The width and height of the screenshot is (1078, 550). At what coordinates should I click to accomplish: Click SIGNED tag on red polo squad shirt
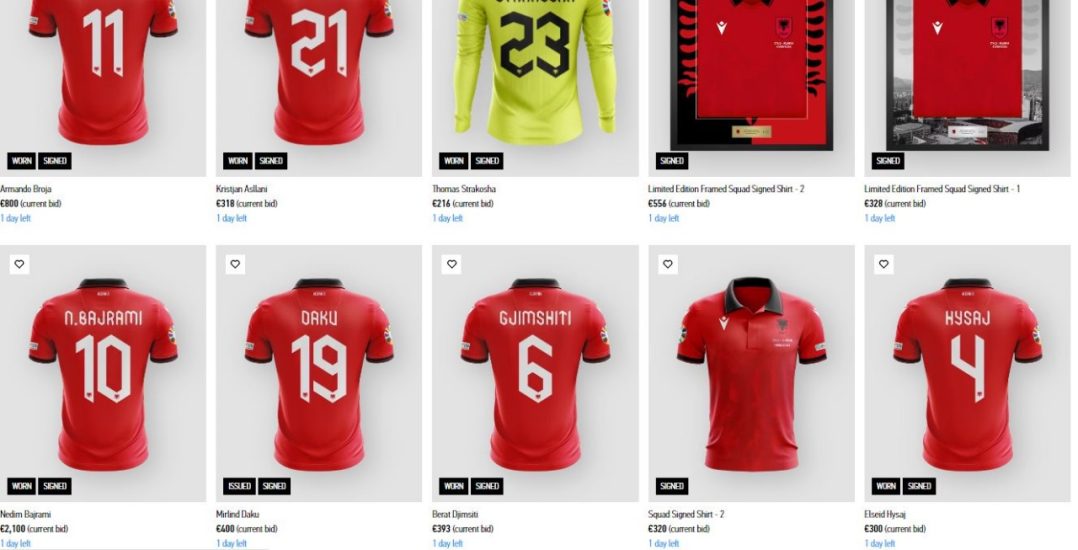pos(672,486)
